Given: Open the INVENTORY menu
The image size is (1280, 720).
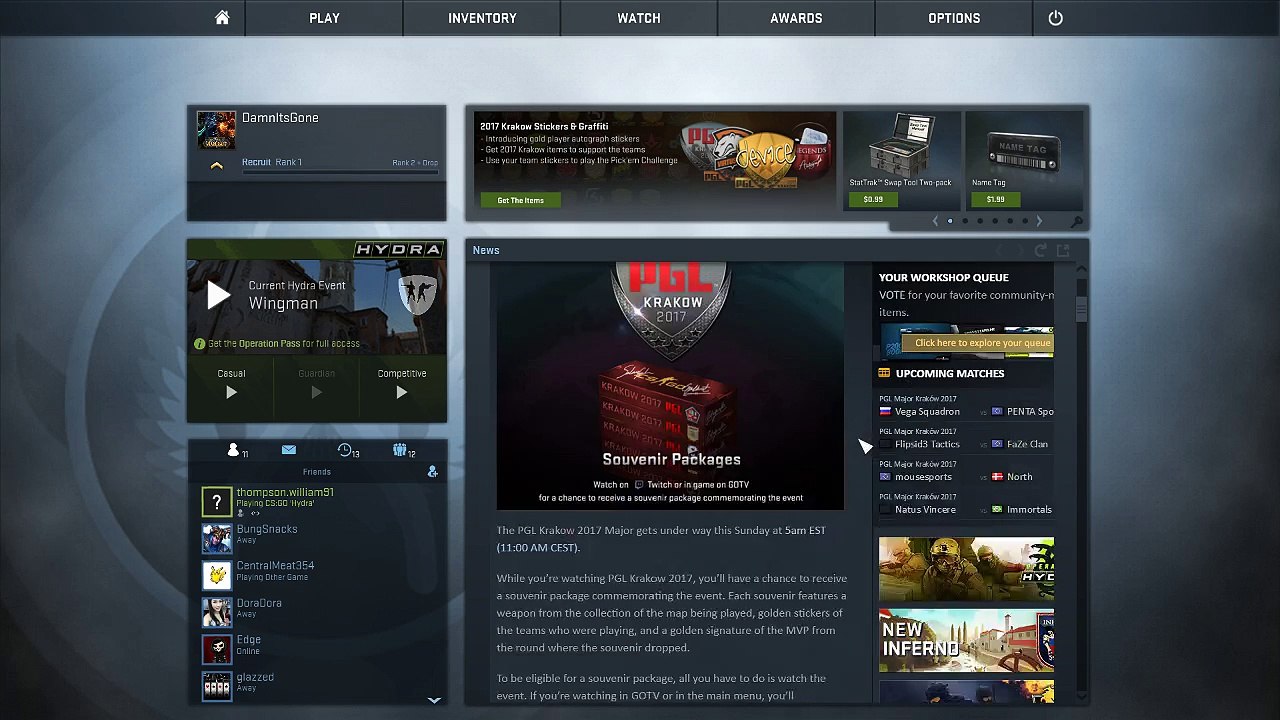Looking at the screenshot, I should coord(482,18).
